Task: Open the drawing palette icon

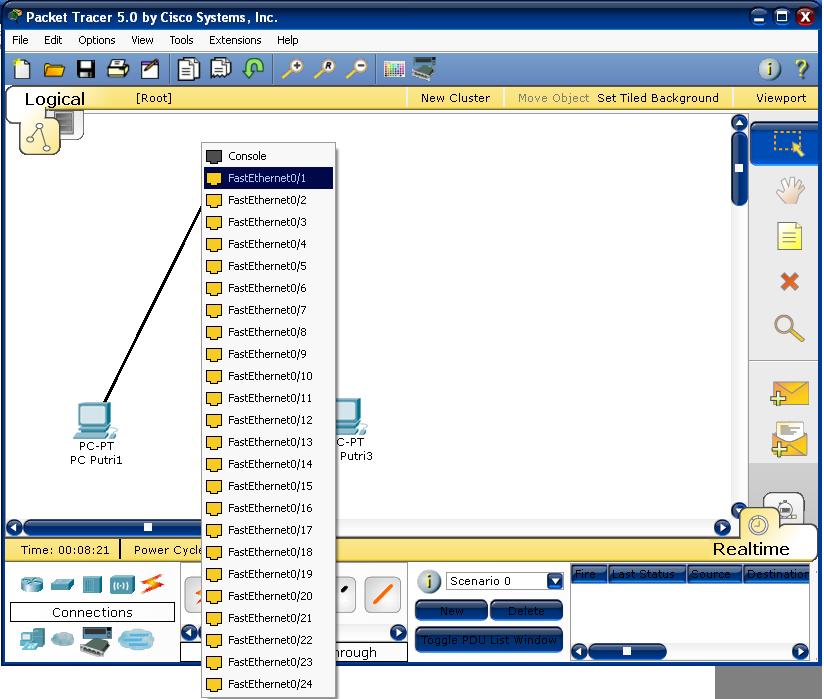Action: 394,69
